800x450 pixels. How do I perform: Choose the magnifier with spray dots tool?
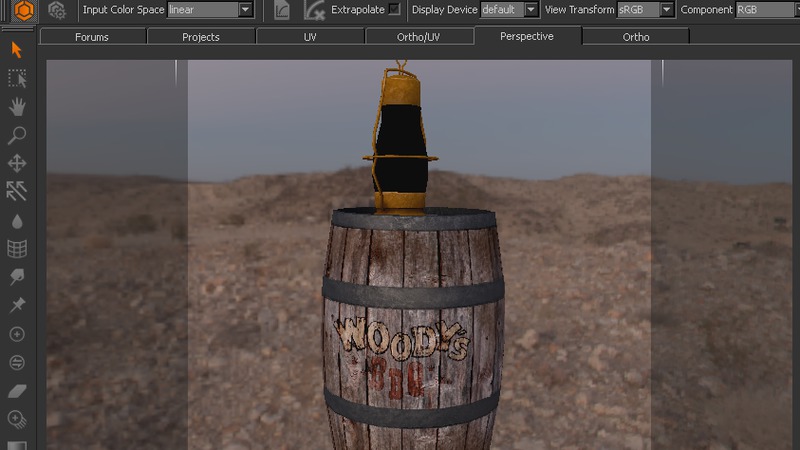(x=17, y=419)
